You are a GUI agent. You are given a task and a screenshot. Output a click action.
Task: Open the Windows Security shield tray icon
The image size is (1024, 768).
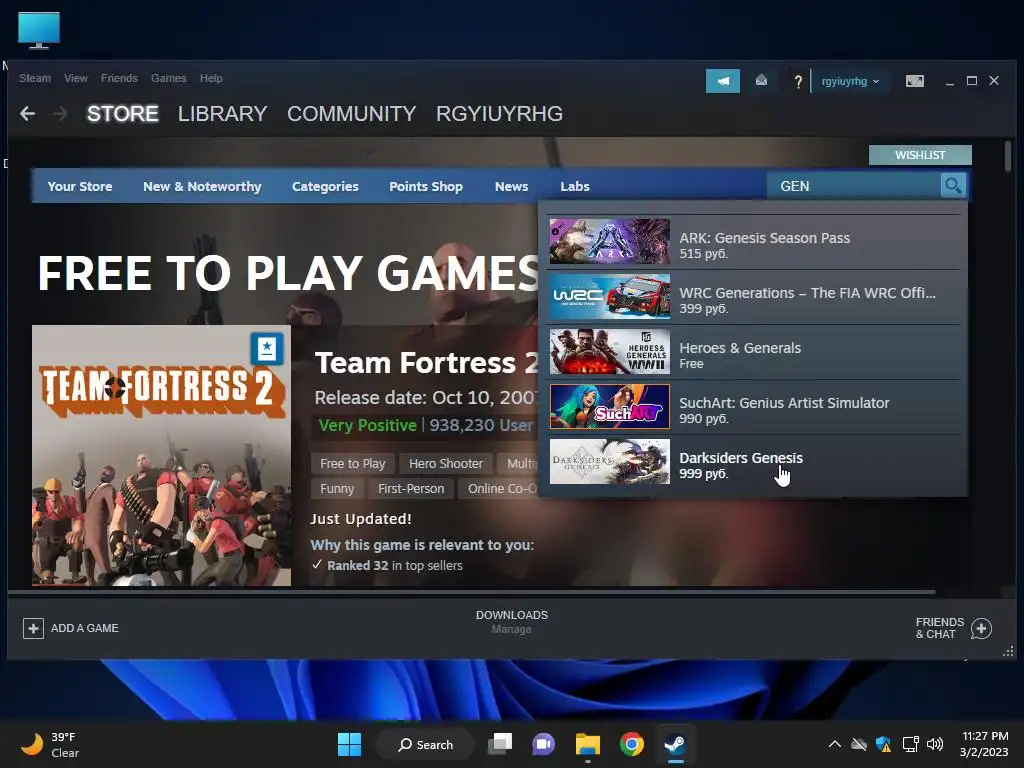click(x=884, y=744)
